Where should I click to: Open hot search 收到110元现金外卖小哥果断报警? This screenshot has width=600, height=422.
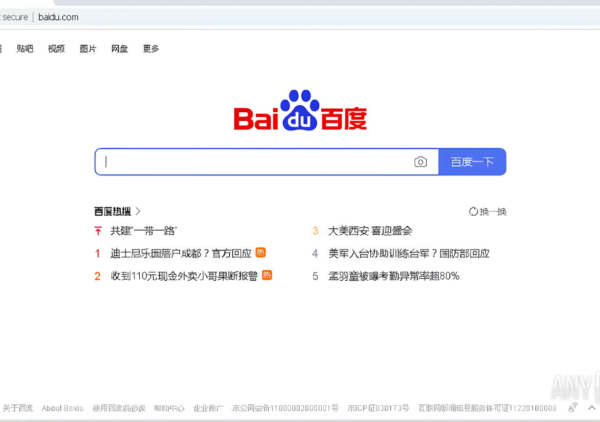coord(184,276)
